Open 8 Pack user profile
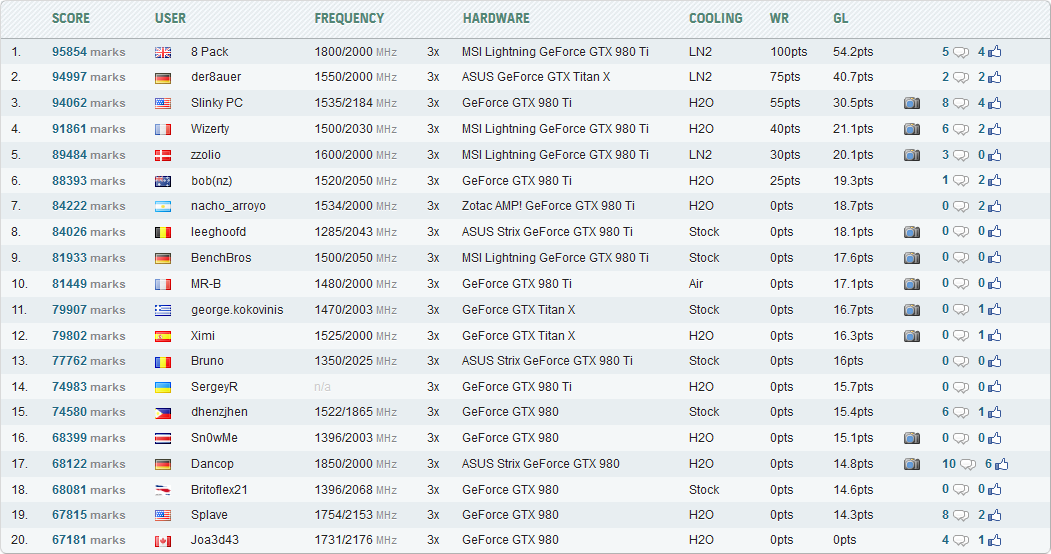The height and width of the screenshot is (554, 1051). coord(209,52)
